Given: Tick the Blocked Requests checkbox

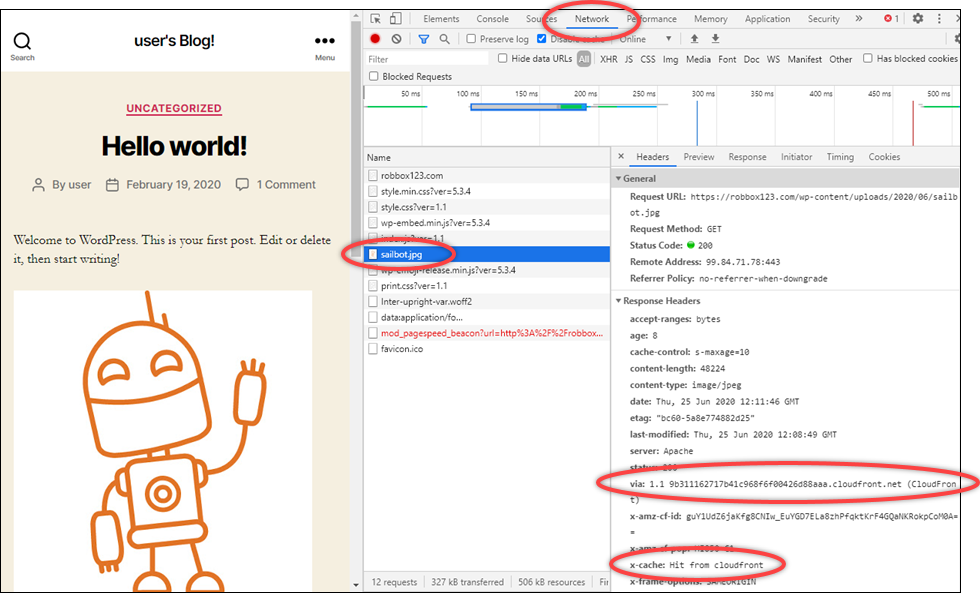Looking at the screenshot, I should coord(374,76).
